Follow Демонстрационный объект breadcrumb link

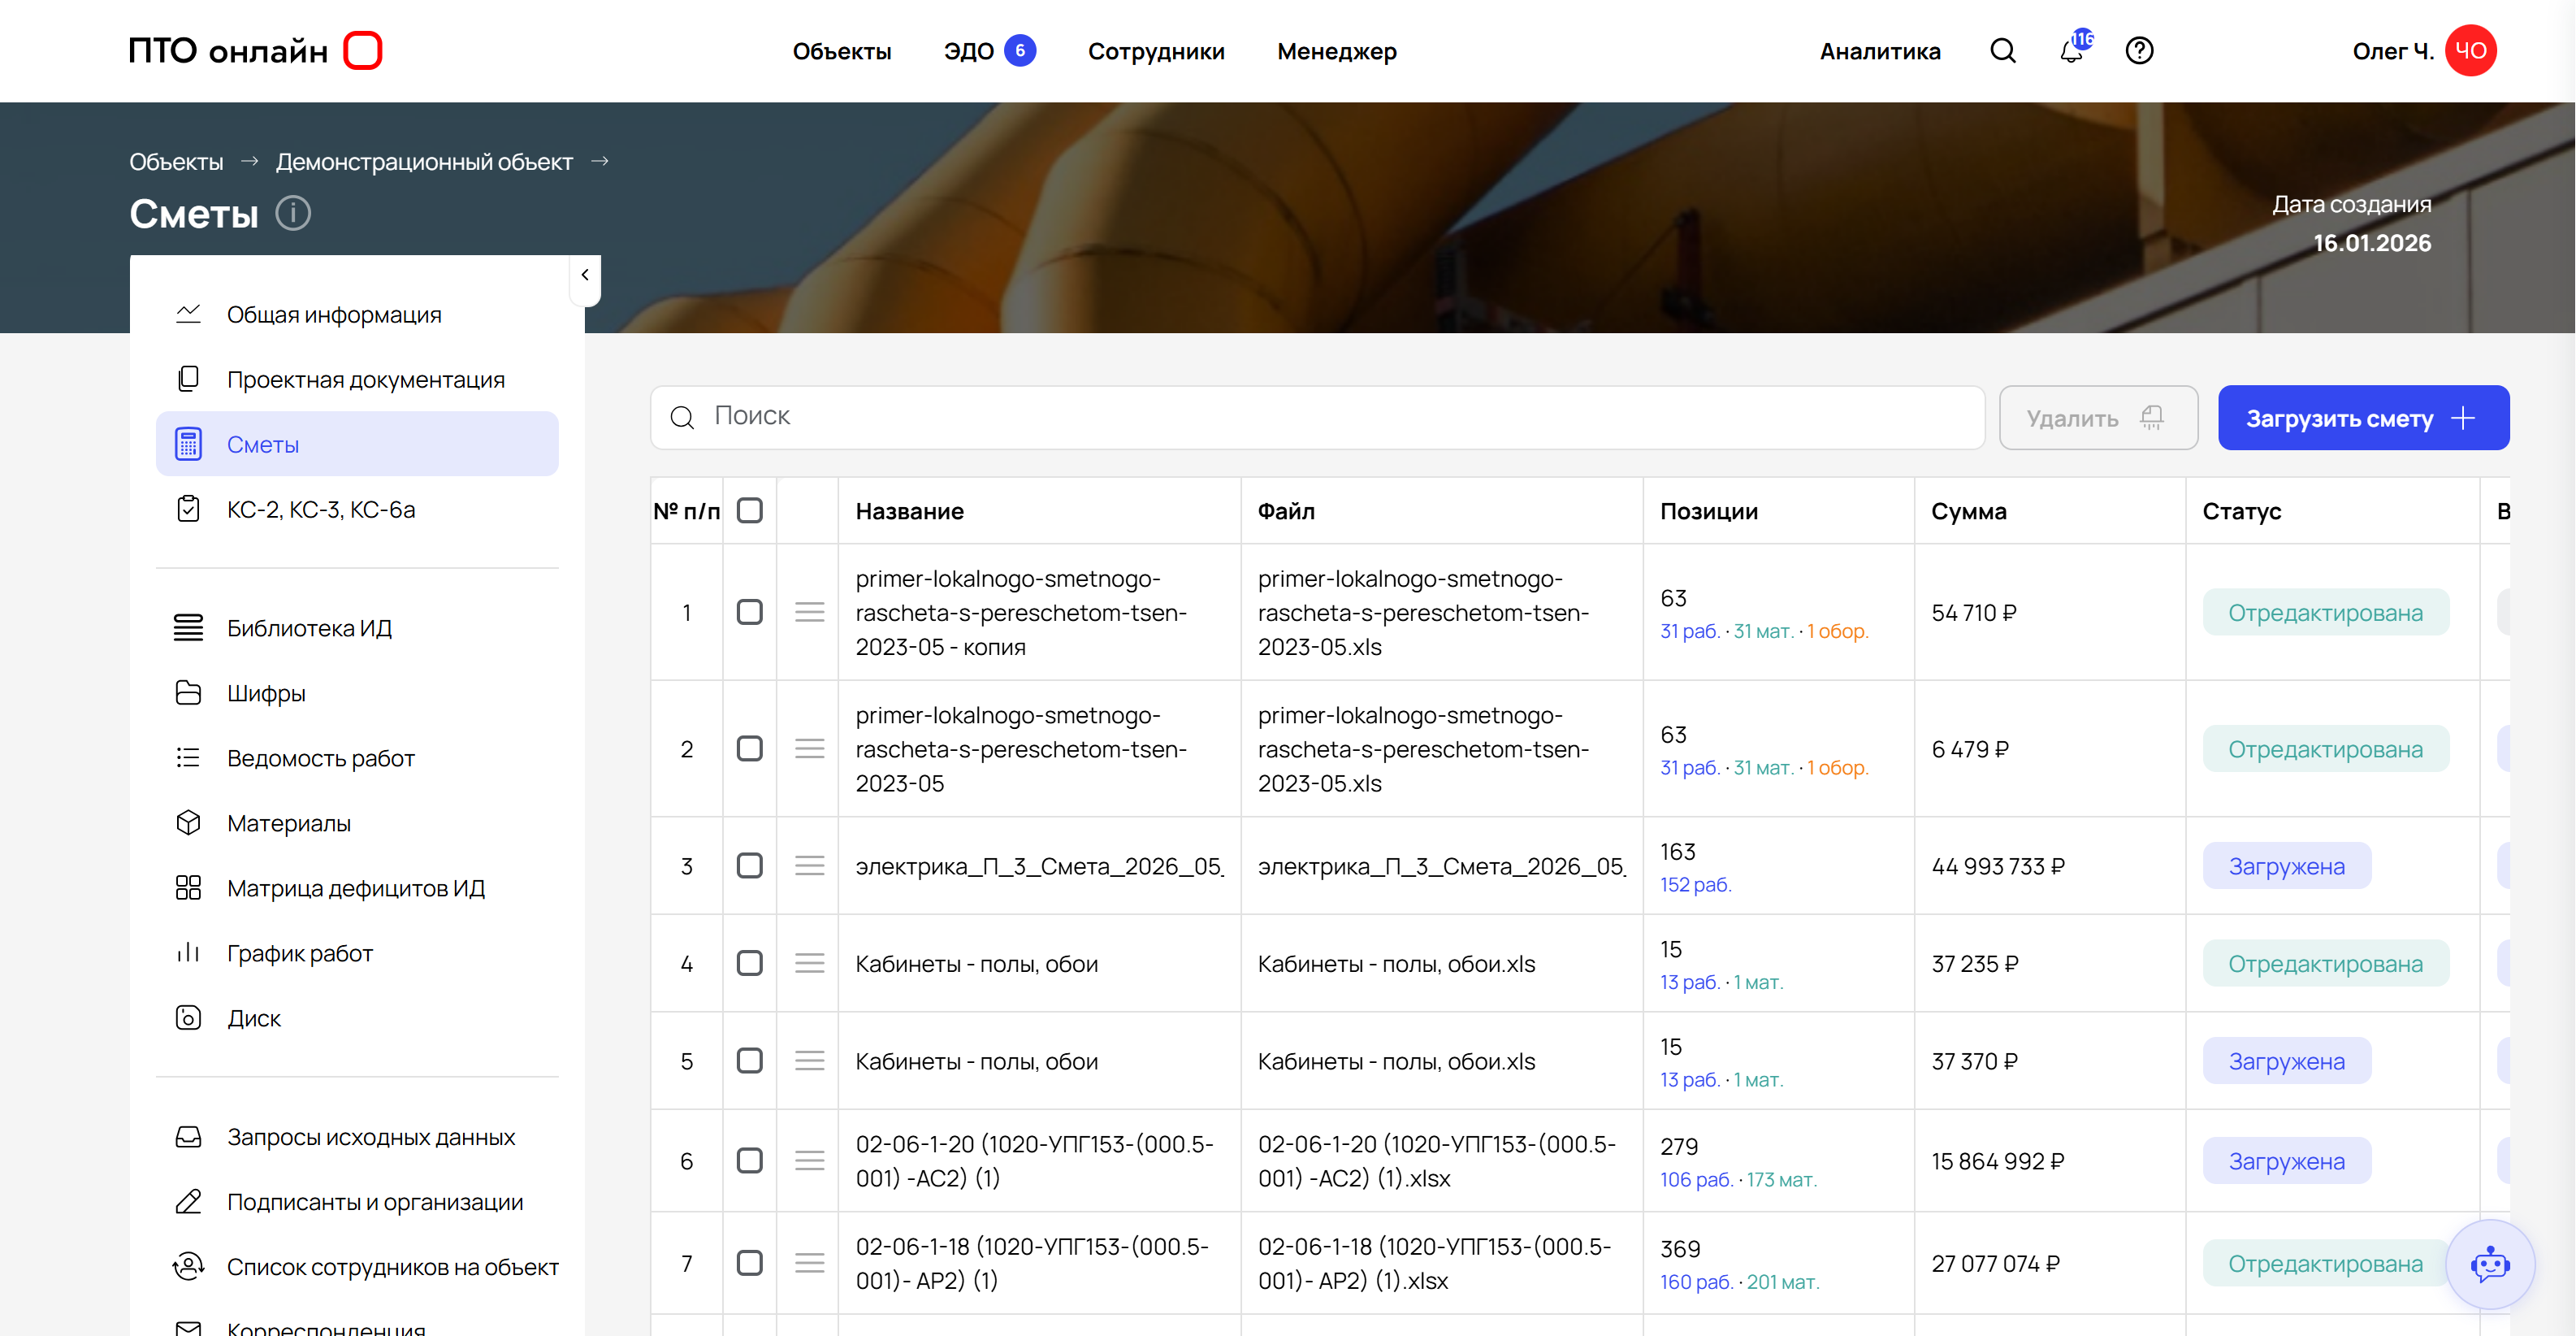point(424,161)
